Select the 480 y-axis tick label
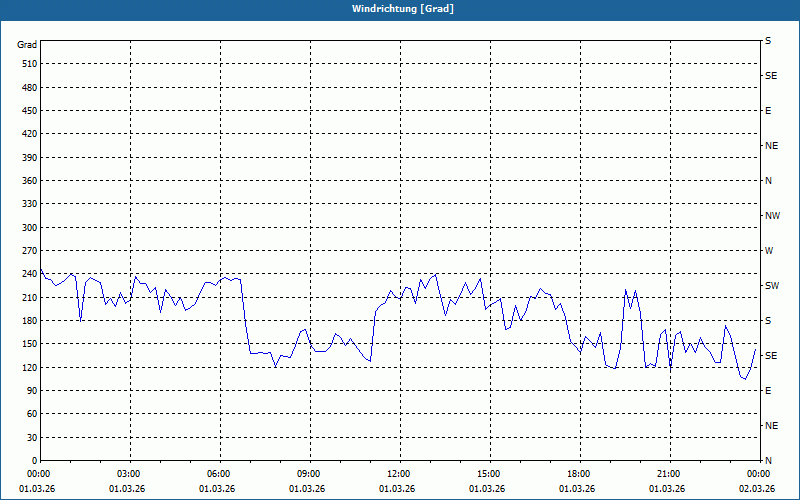This screenshot has height=500, width=800. pyautogui.click(x=29, y=87)
